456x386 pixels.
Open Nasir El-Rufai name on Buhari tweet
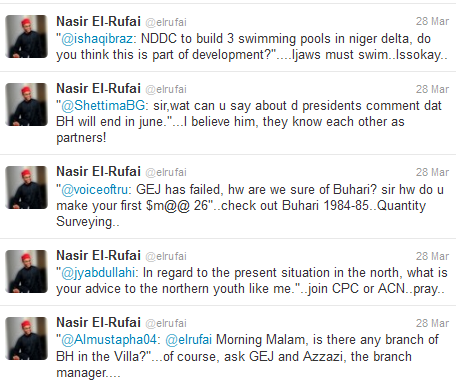coord(98,172)
